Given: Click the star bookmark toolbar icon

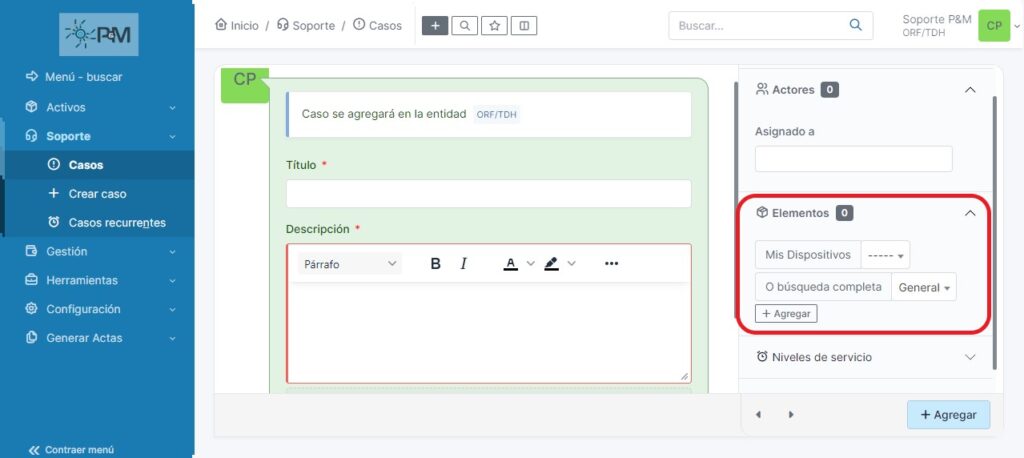Looking at the screenshot, I should point(494,26).
